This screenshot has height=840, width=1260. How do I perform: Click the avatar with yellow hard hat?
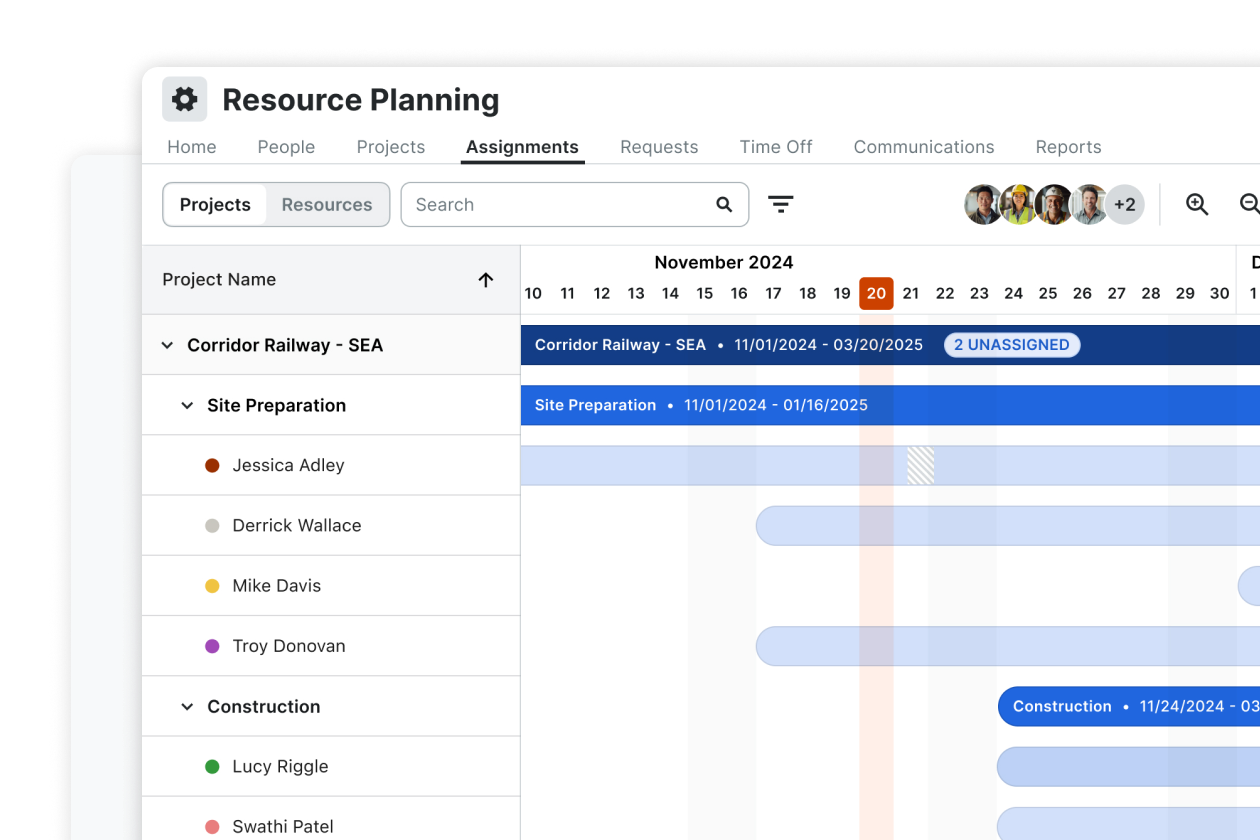coord(1018,205)
